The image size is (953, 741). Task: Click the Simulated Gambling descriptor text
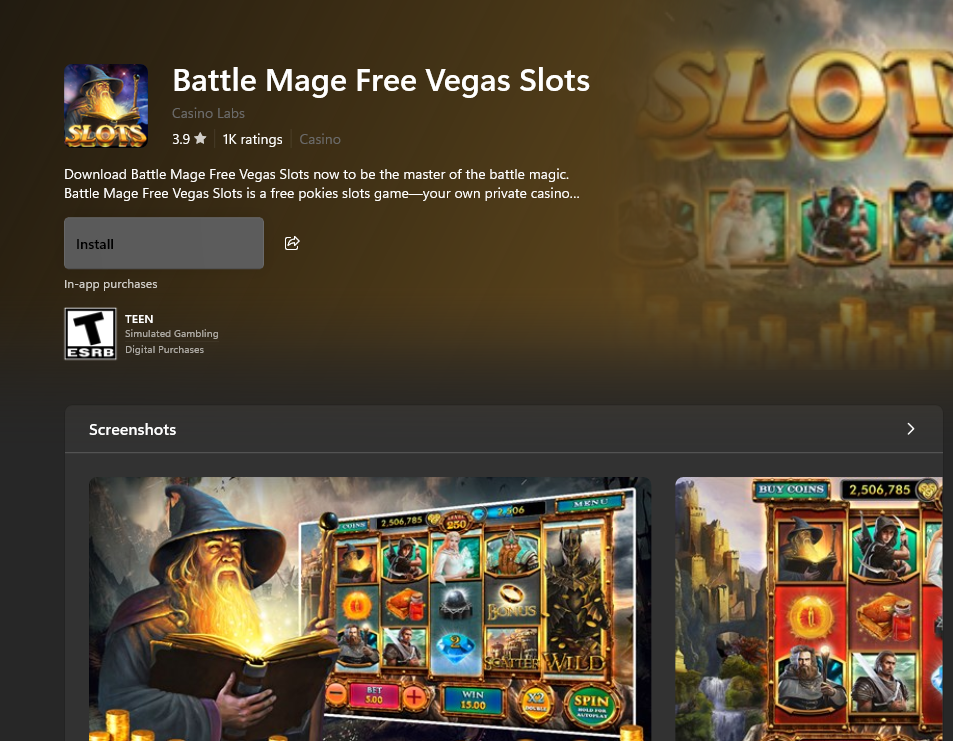tap(171, 334)
